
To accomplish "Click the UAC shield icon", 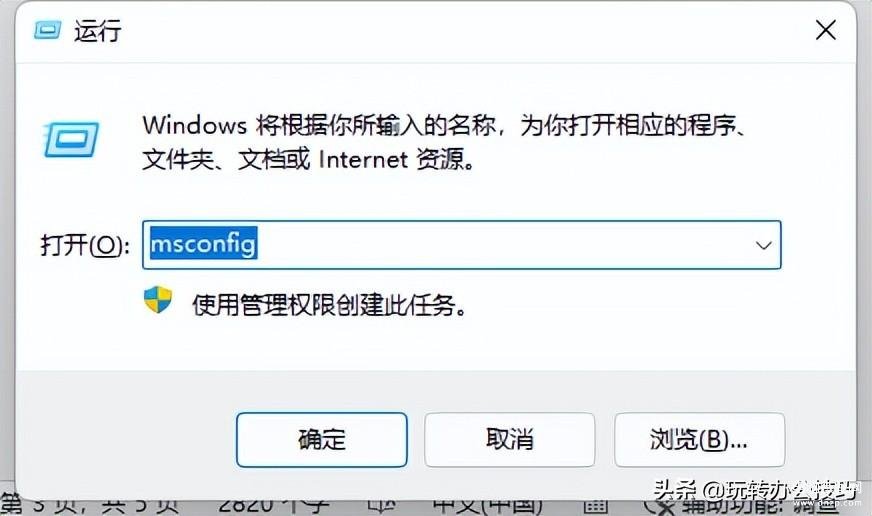I will (x=158, y=300).
